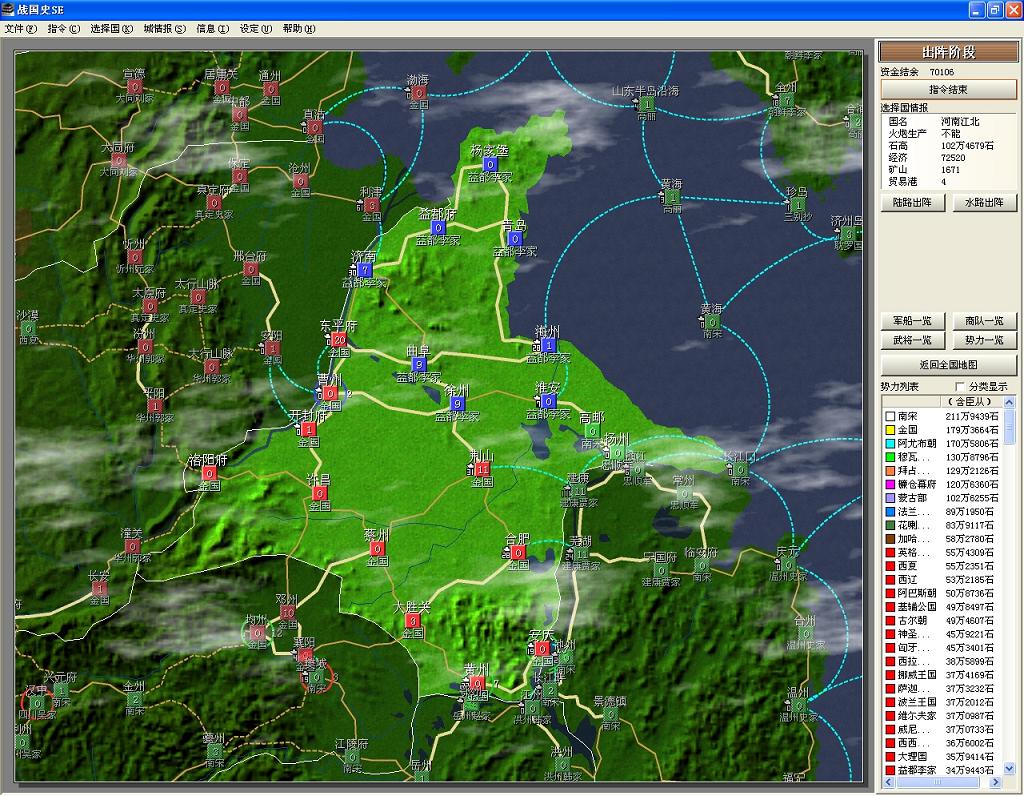This screenshot has height=796, width=1024.
Task: Select the red 合肥 castle marker
Action: pyautogui.click(x=517, y=552)
